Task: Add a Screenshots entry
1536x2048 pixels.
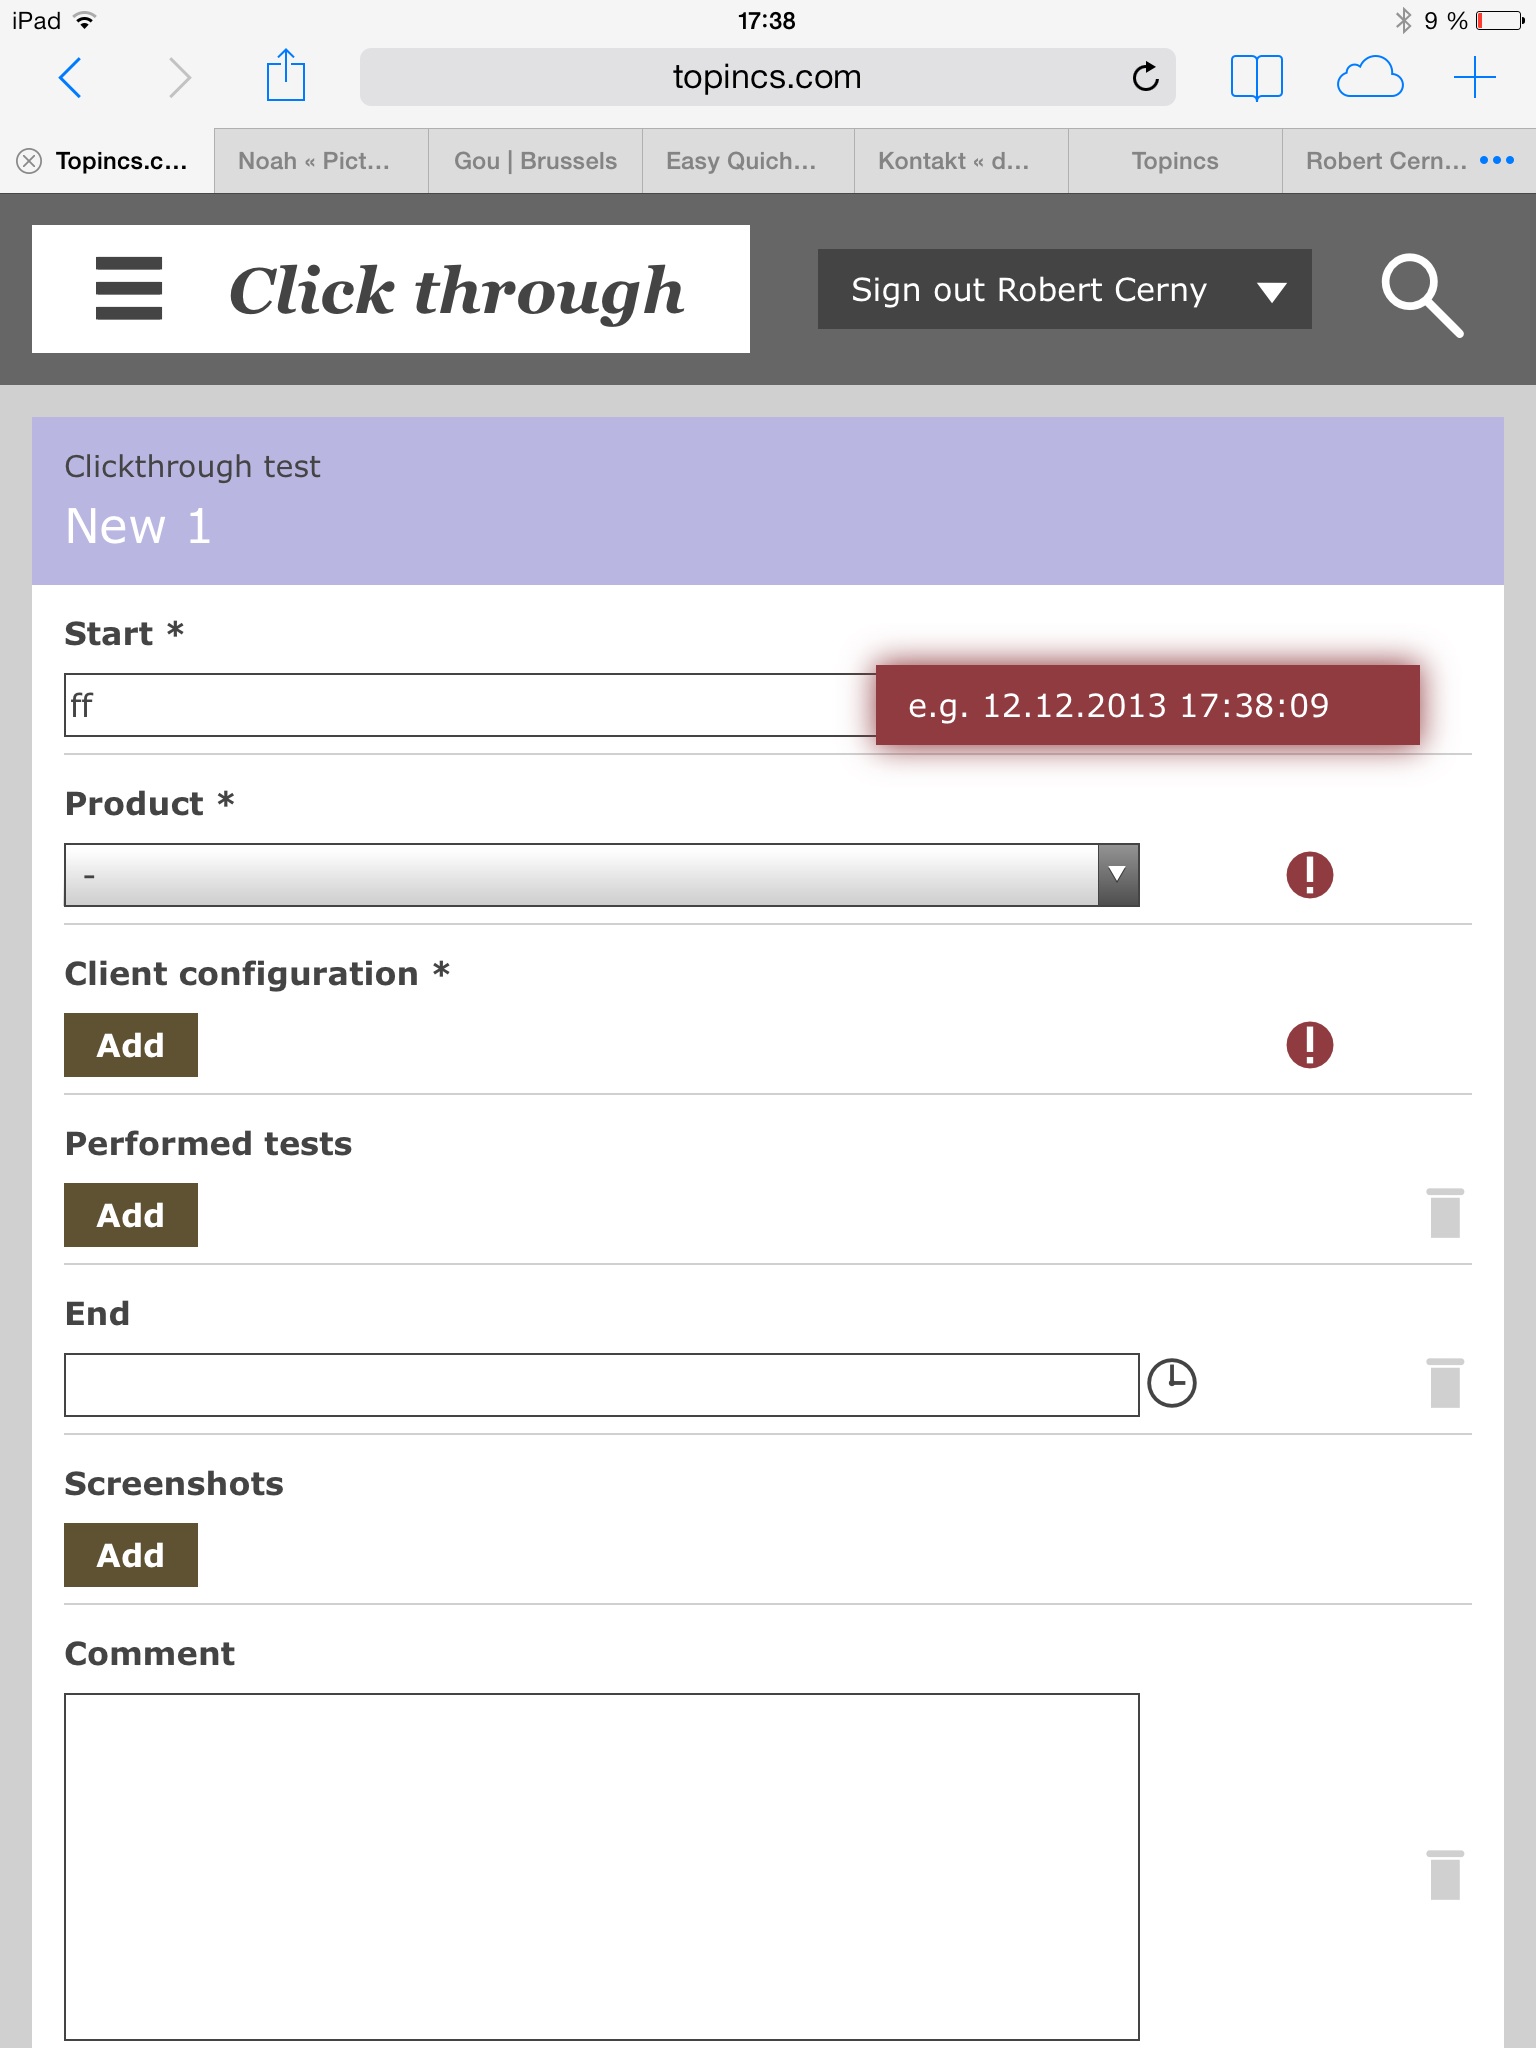Action: 131,1555
